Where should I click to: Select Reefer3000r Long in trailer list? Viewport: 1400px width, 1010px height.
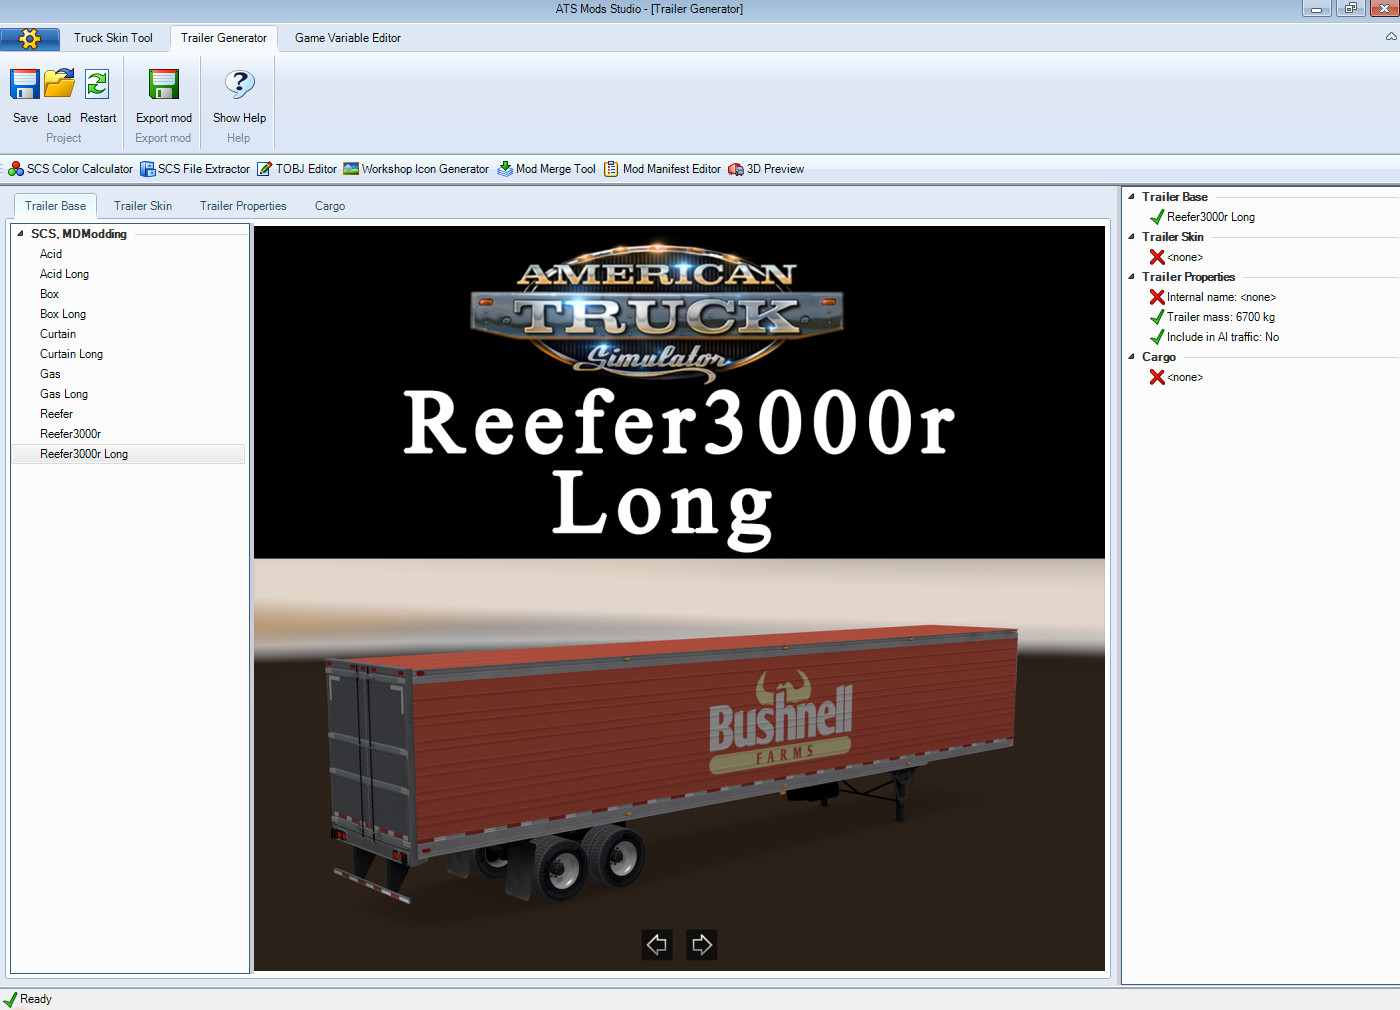coord(128,454)
